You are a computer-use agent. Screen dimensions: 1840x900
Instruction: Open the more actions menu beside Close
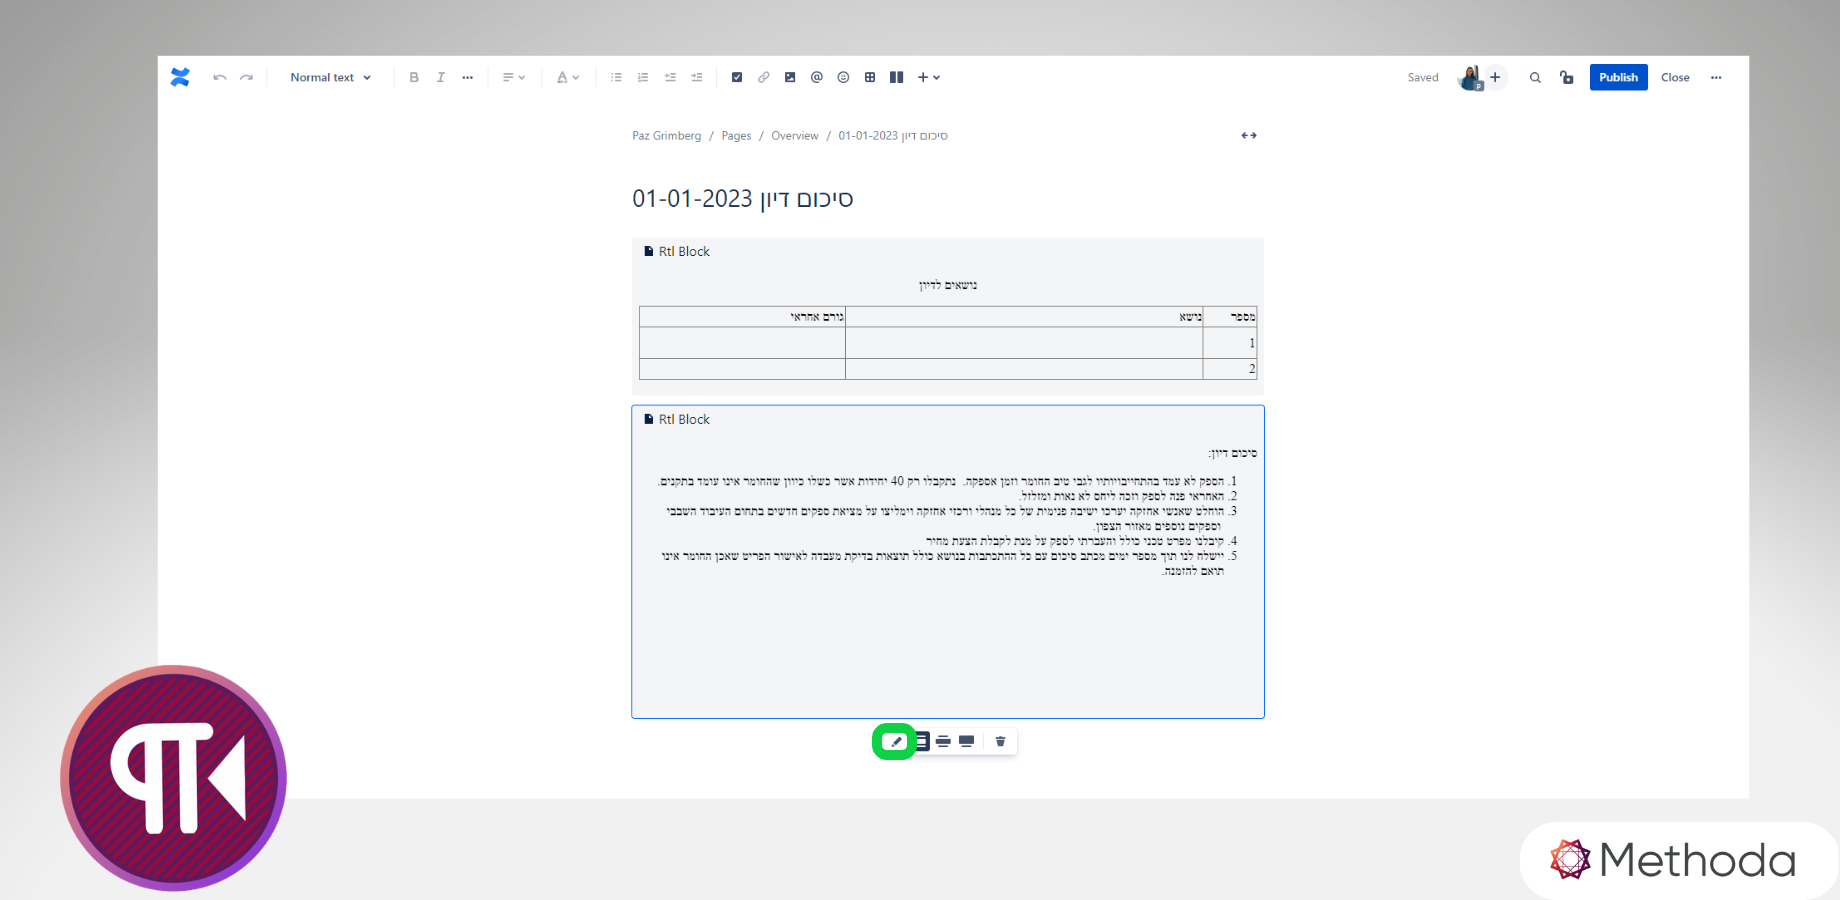(1716, 77)
